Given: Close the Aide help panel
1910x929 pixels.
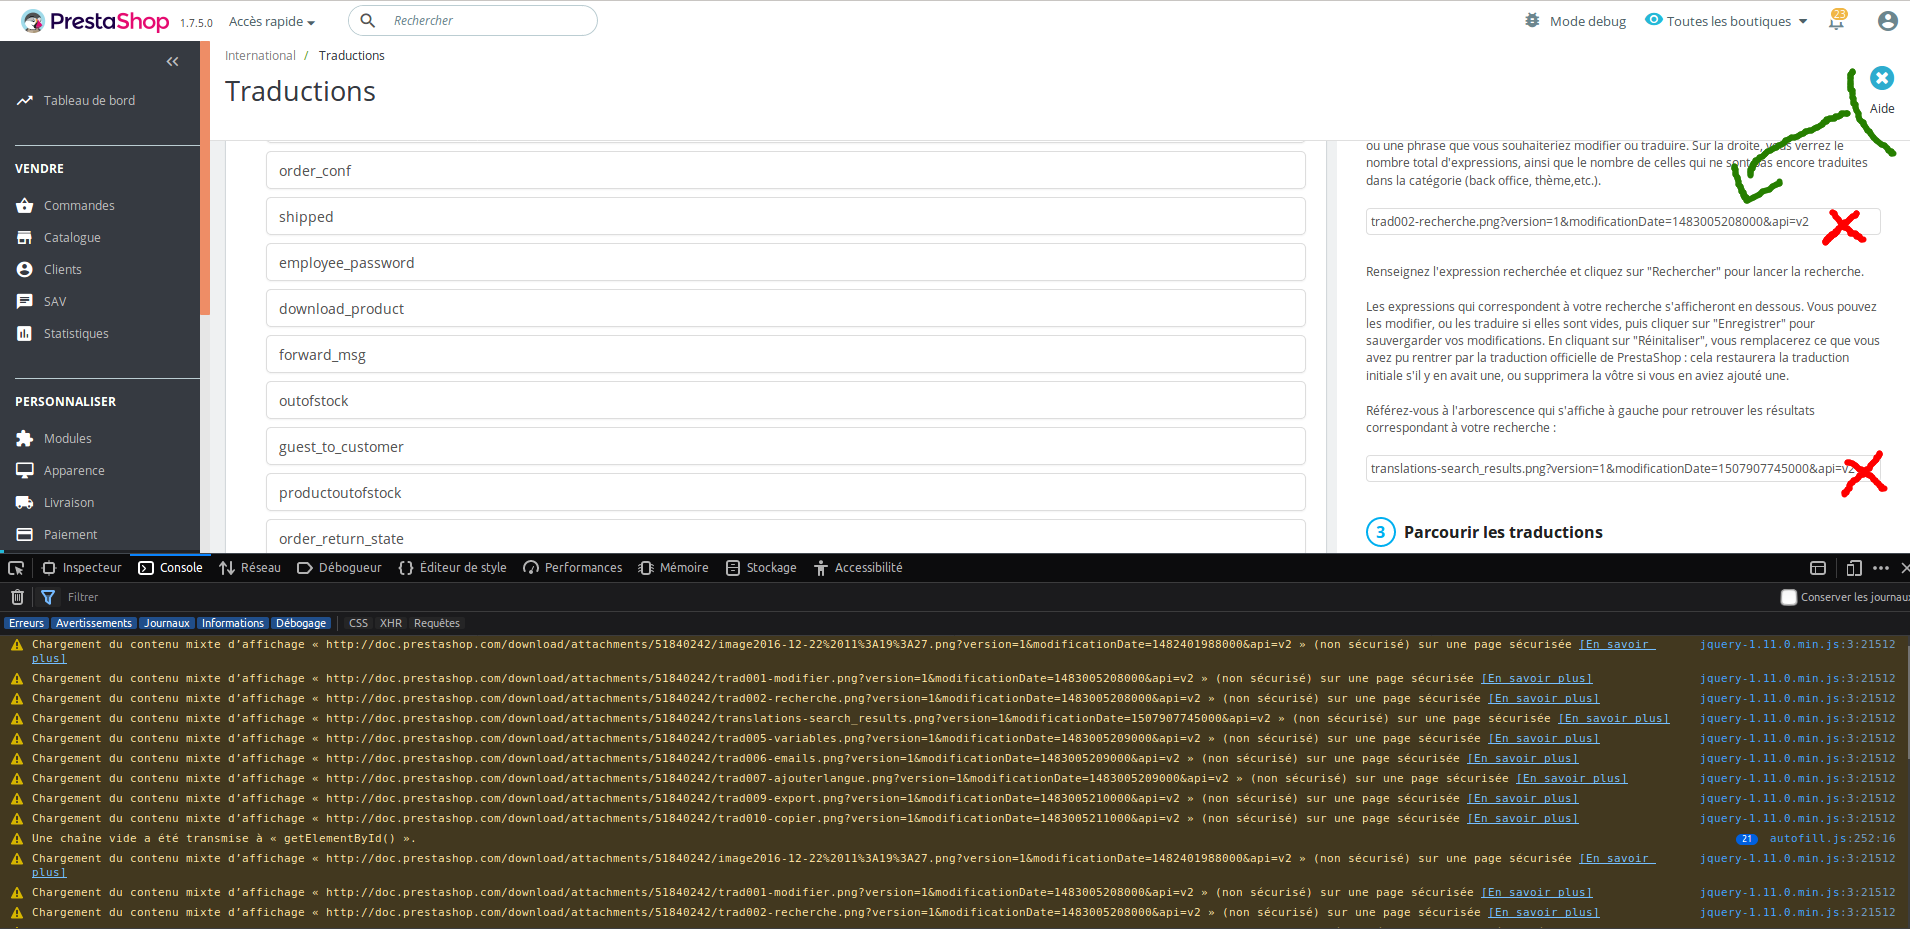Looking at the screenshot, I should click(x=1882, y=78).
